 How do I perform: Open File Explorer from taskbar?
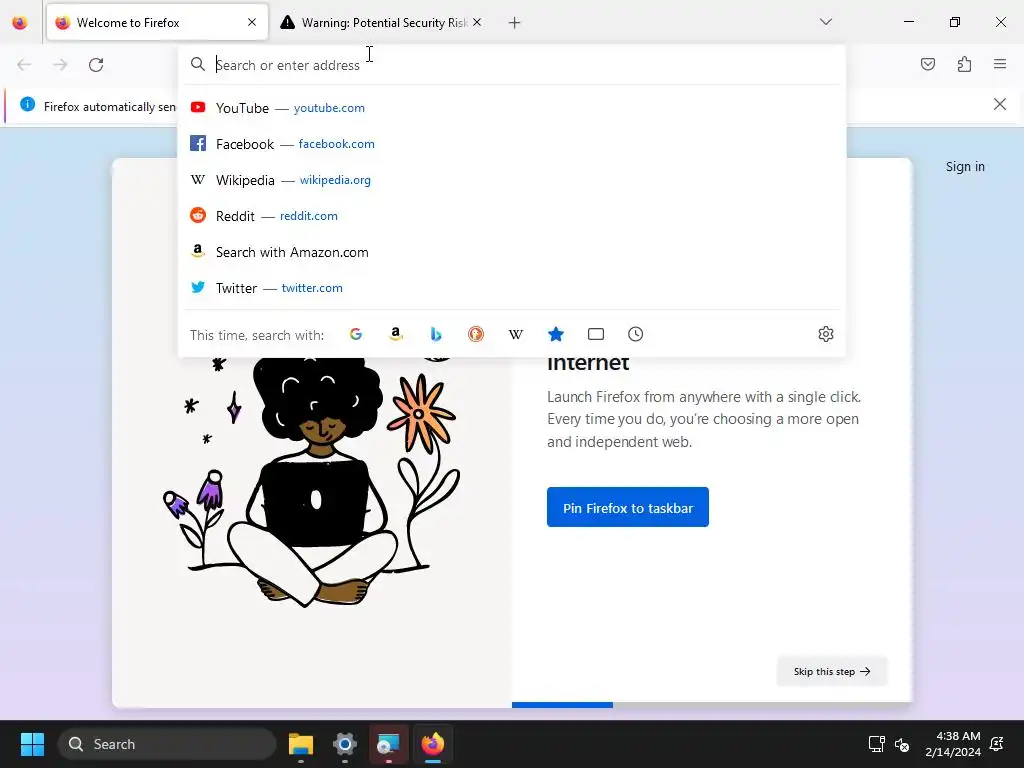(301, 744)
